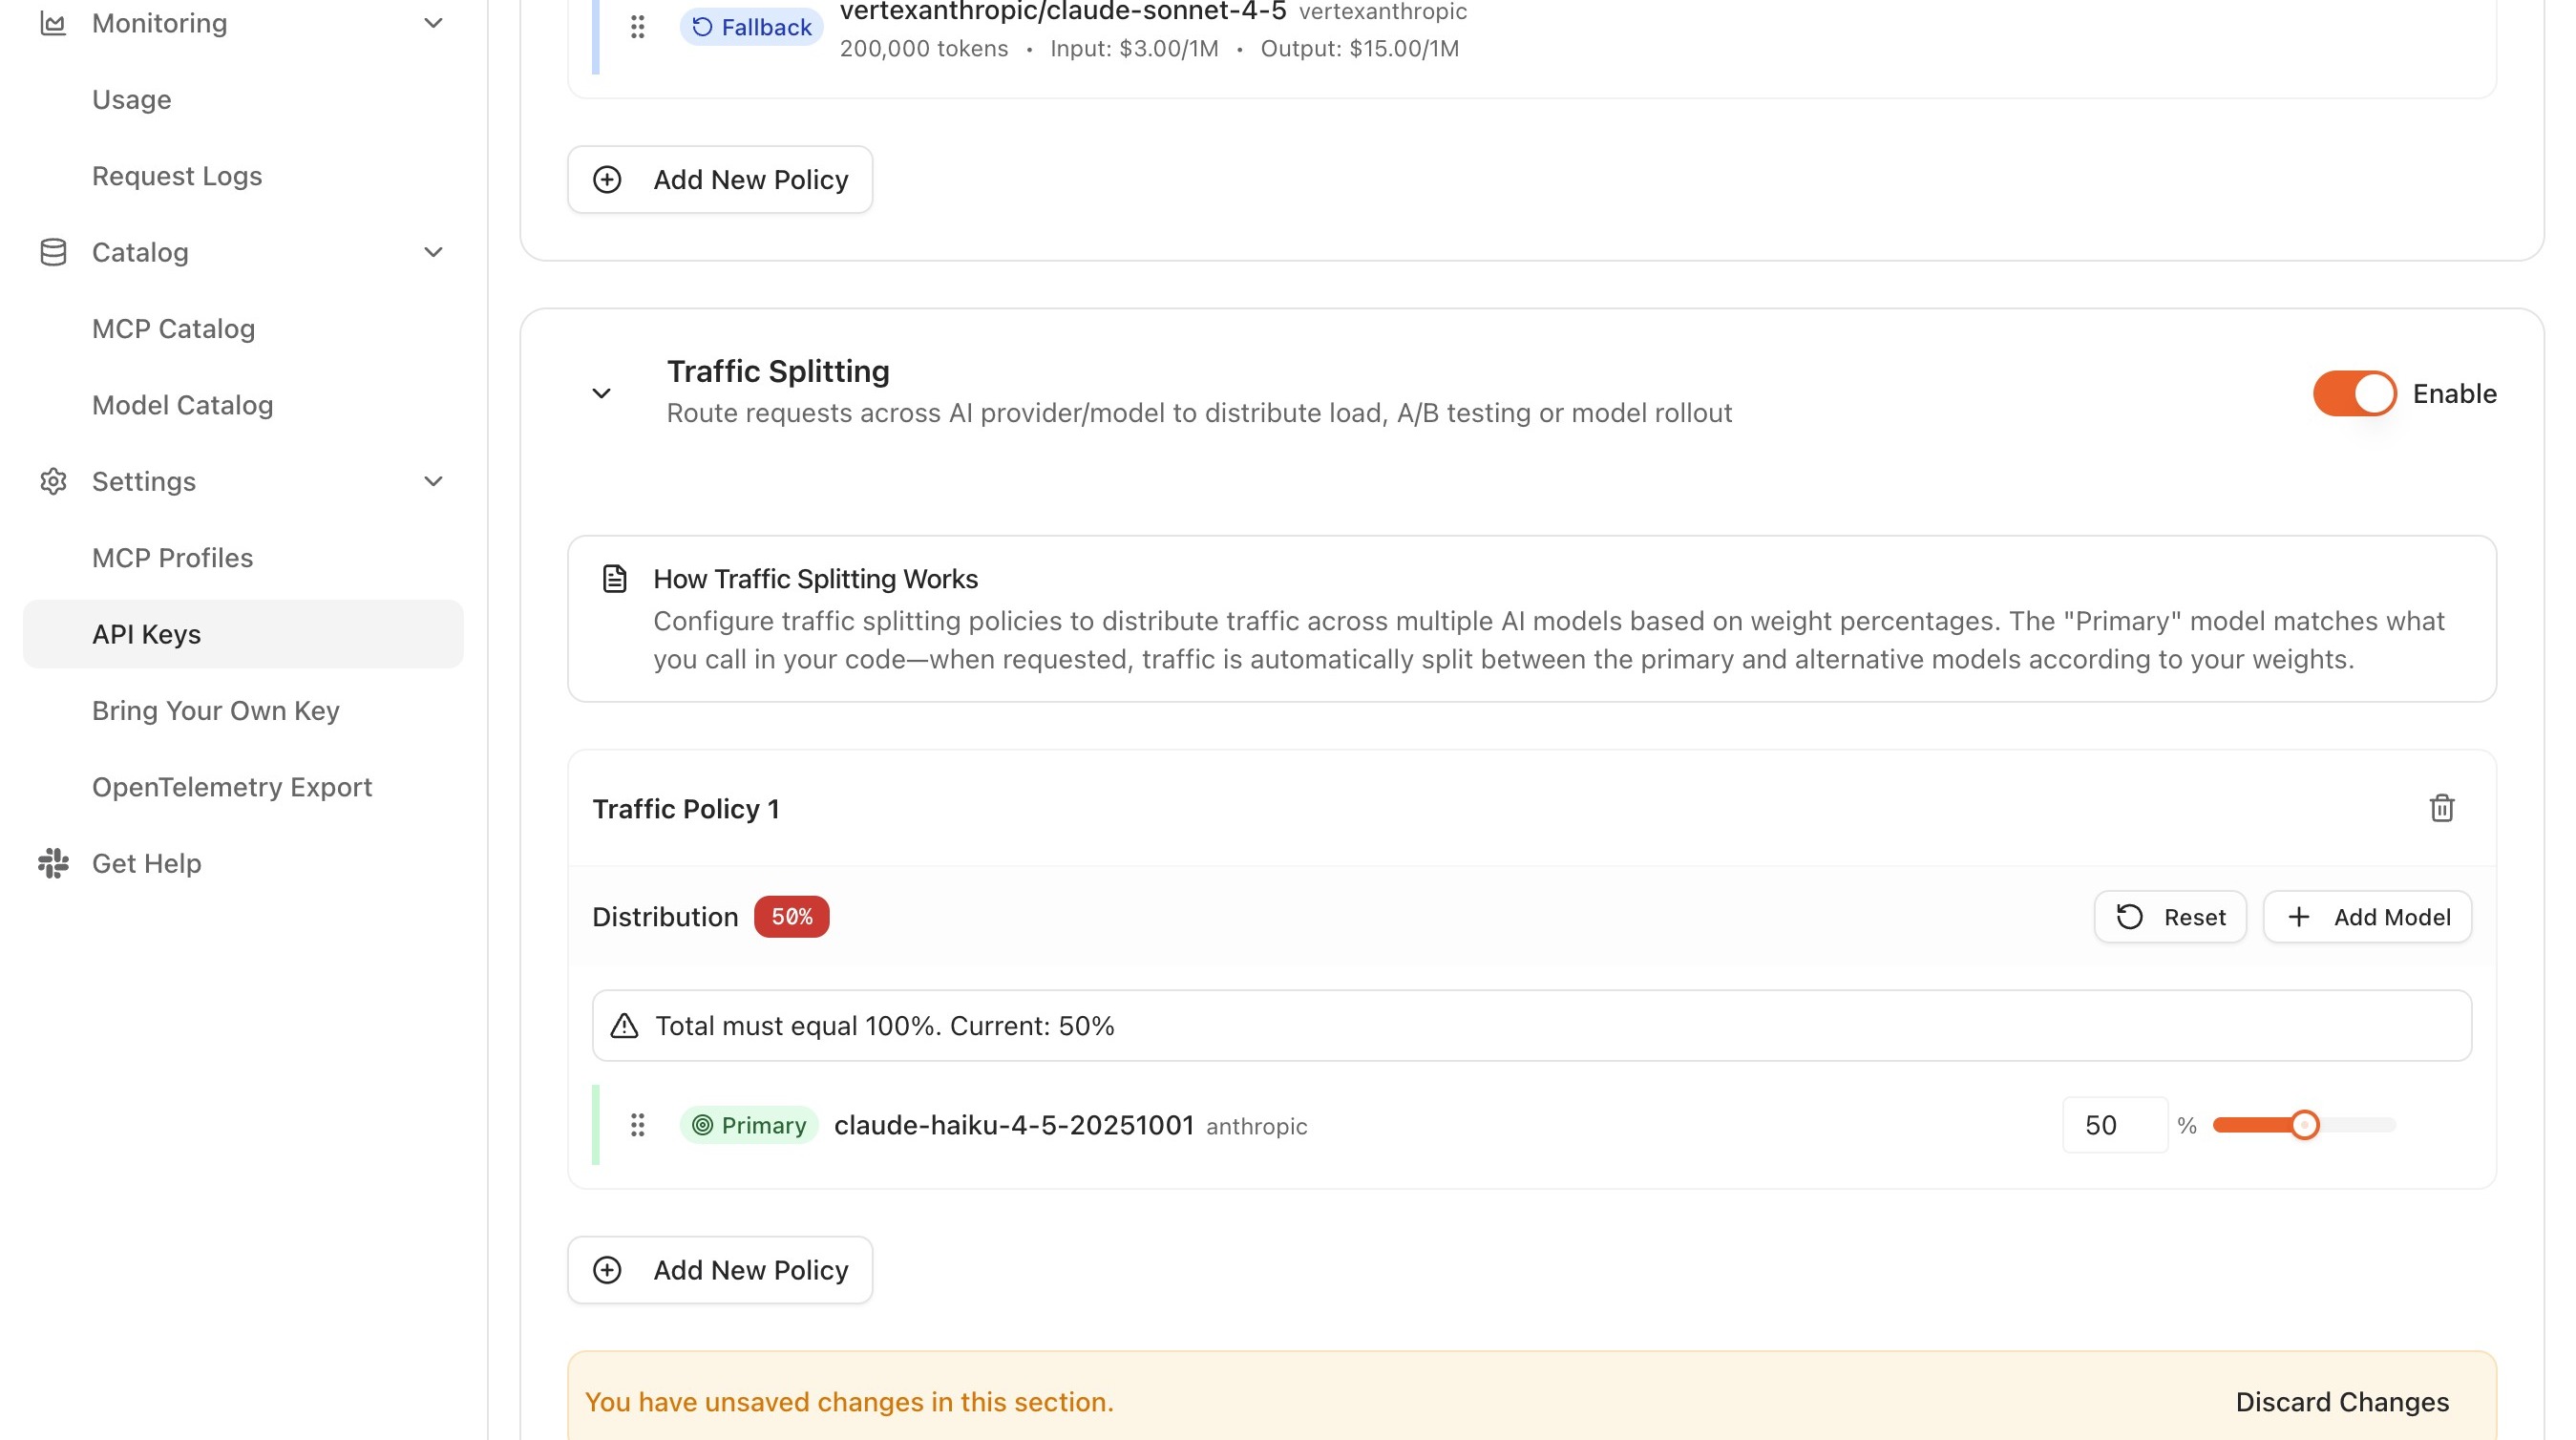Click the 'Total must equal 100%' warning text
This screenshot has width=2576, height=1440.
884,1026
